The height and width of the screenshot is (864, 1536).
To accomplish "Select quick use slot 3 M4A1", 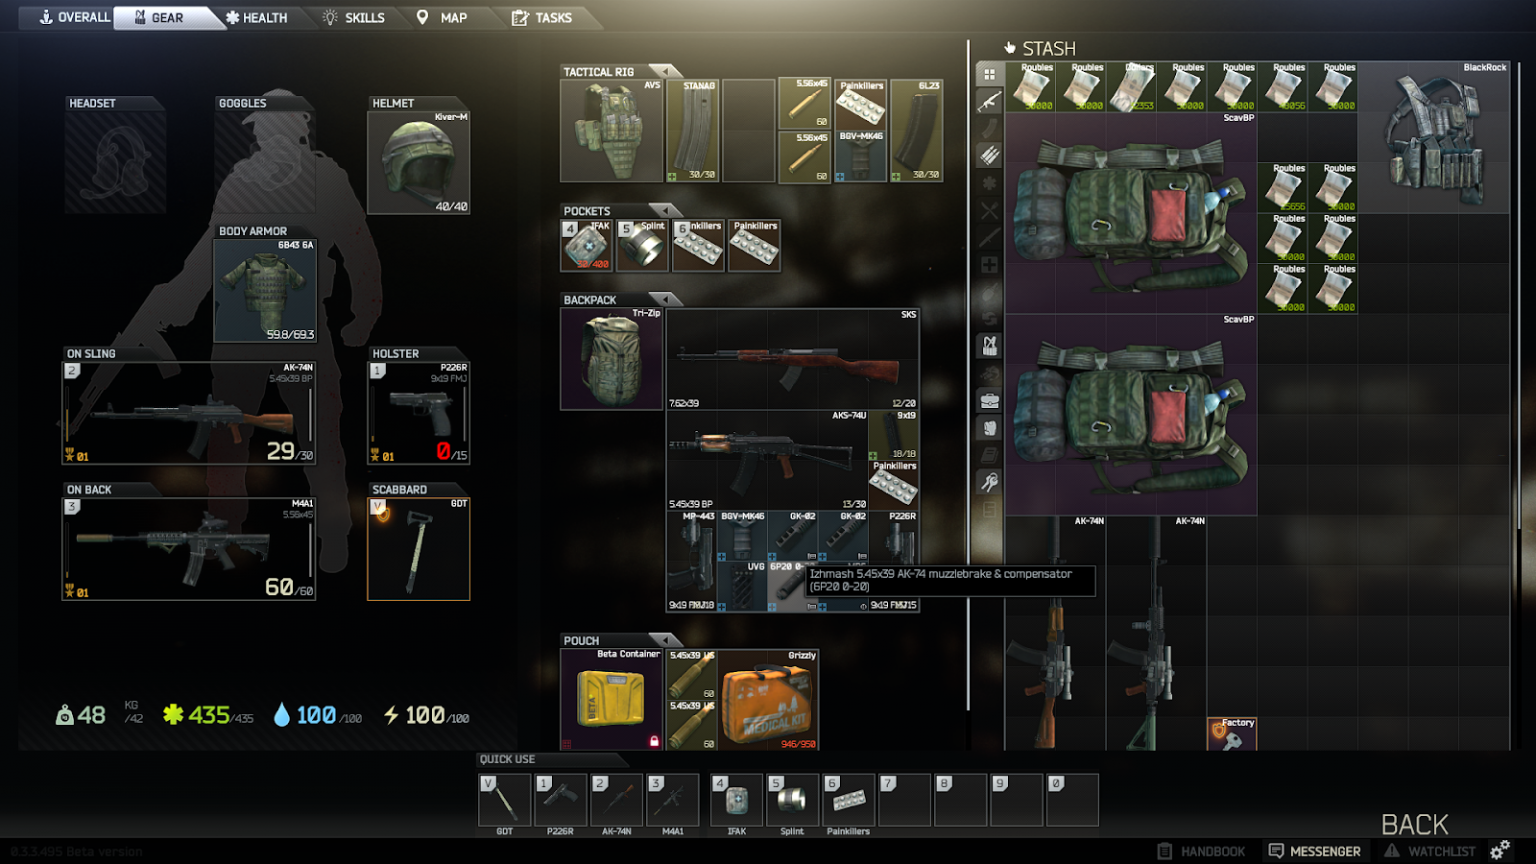I will (x=672, y=799).
